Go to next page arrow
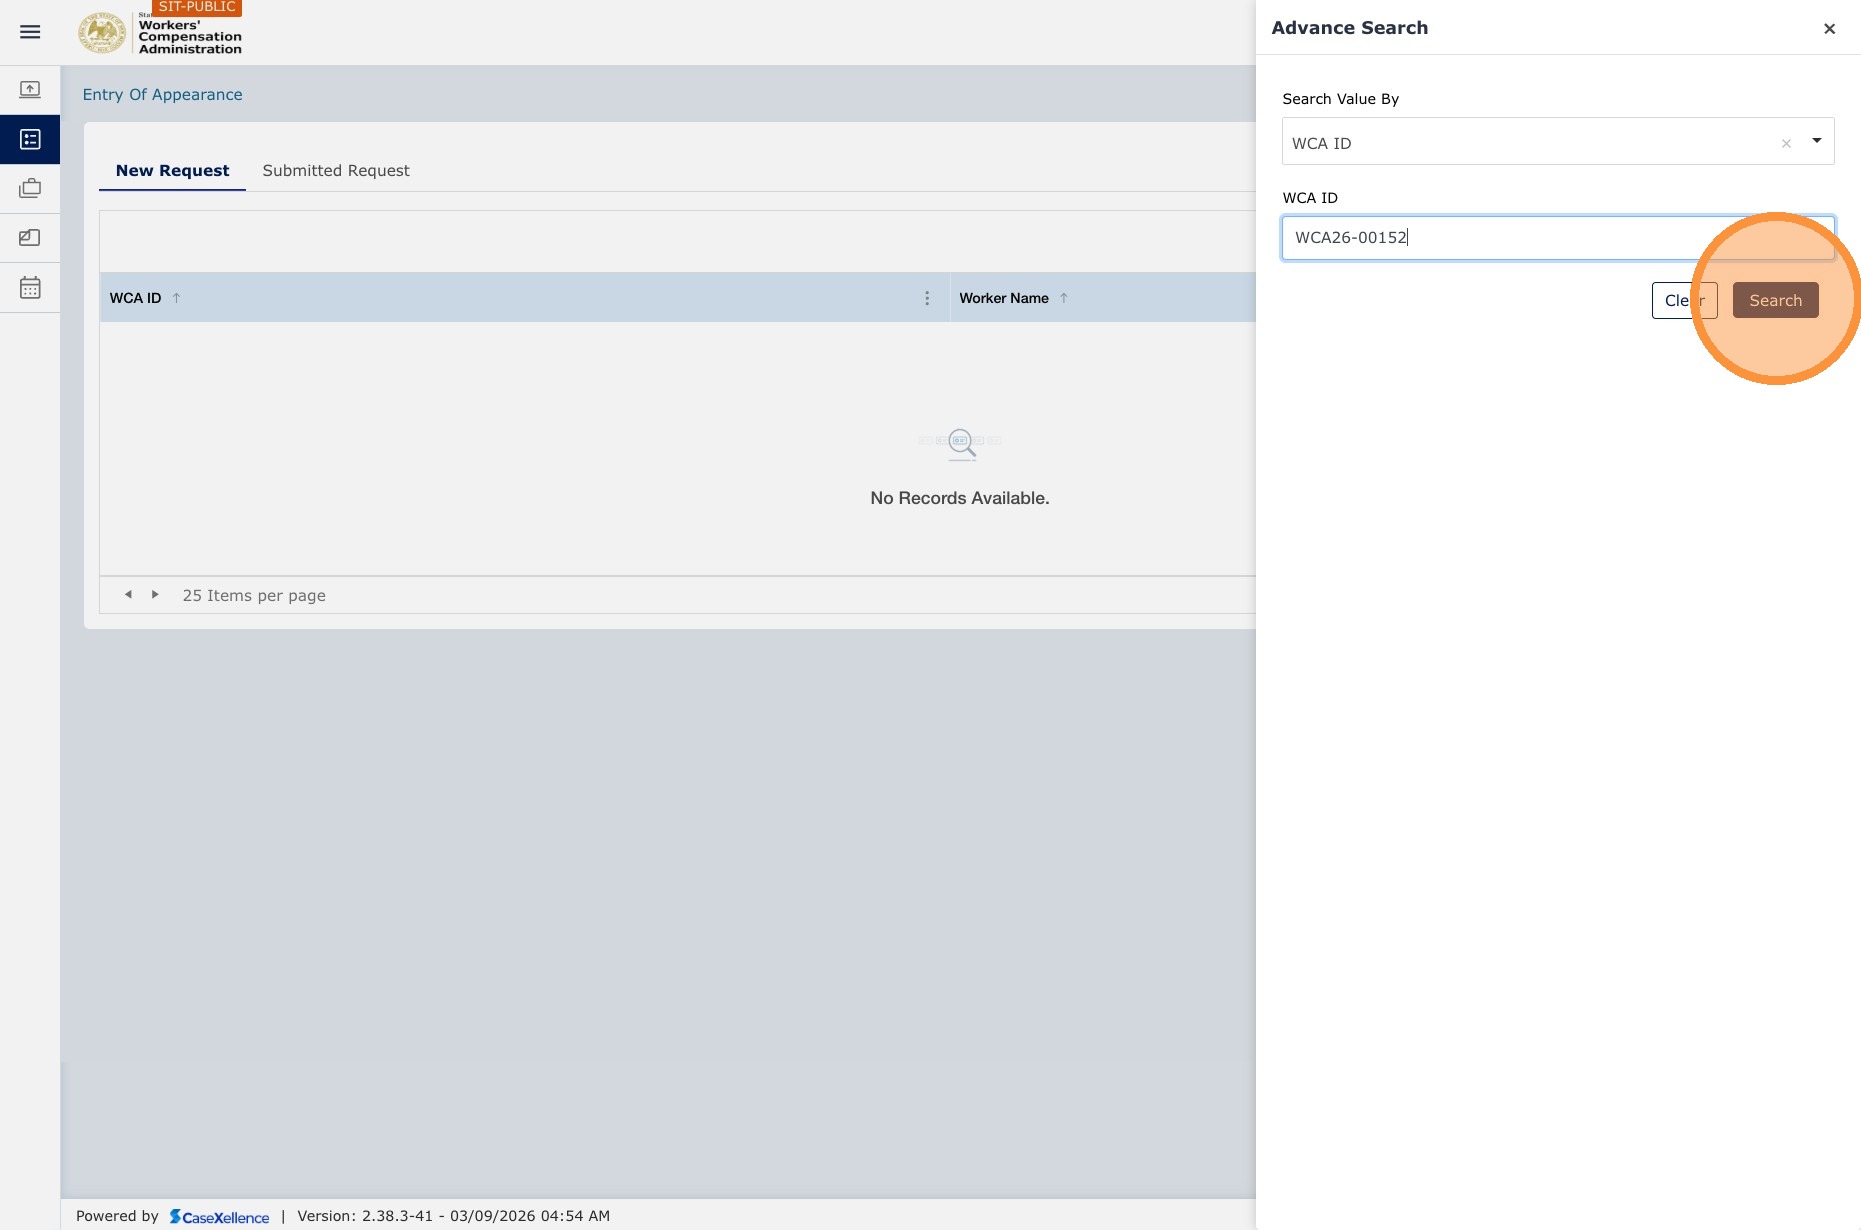Image resolution: width=1861 pixels, height=1230 pixels. [155, 594]
